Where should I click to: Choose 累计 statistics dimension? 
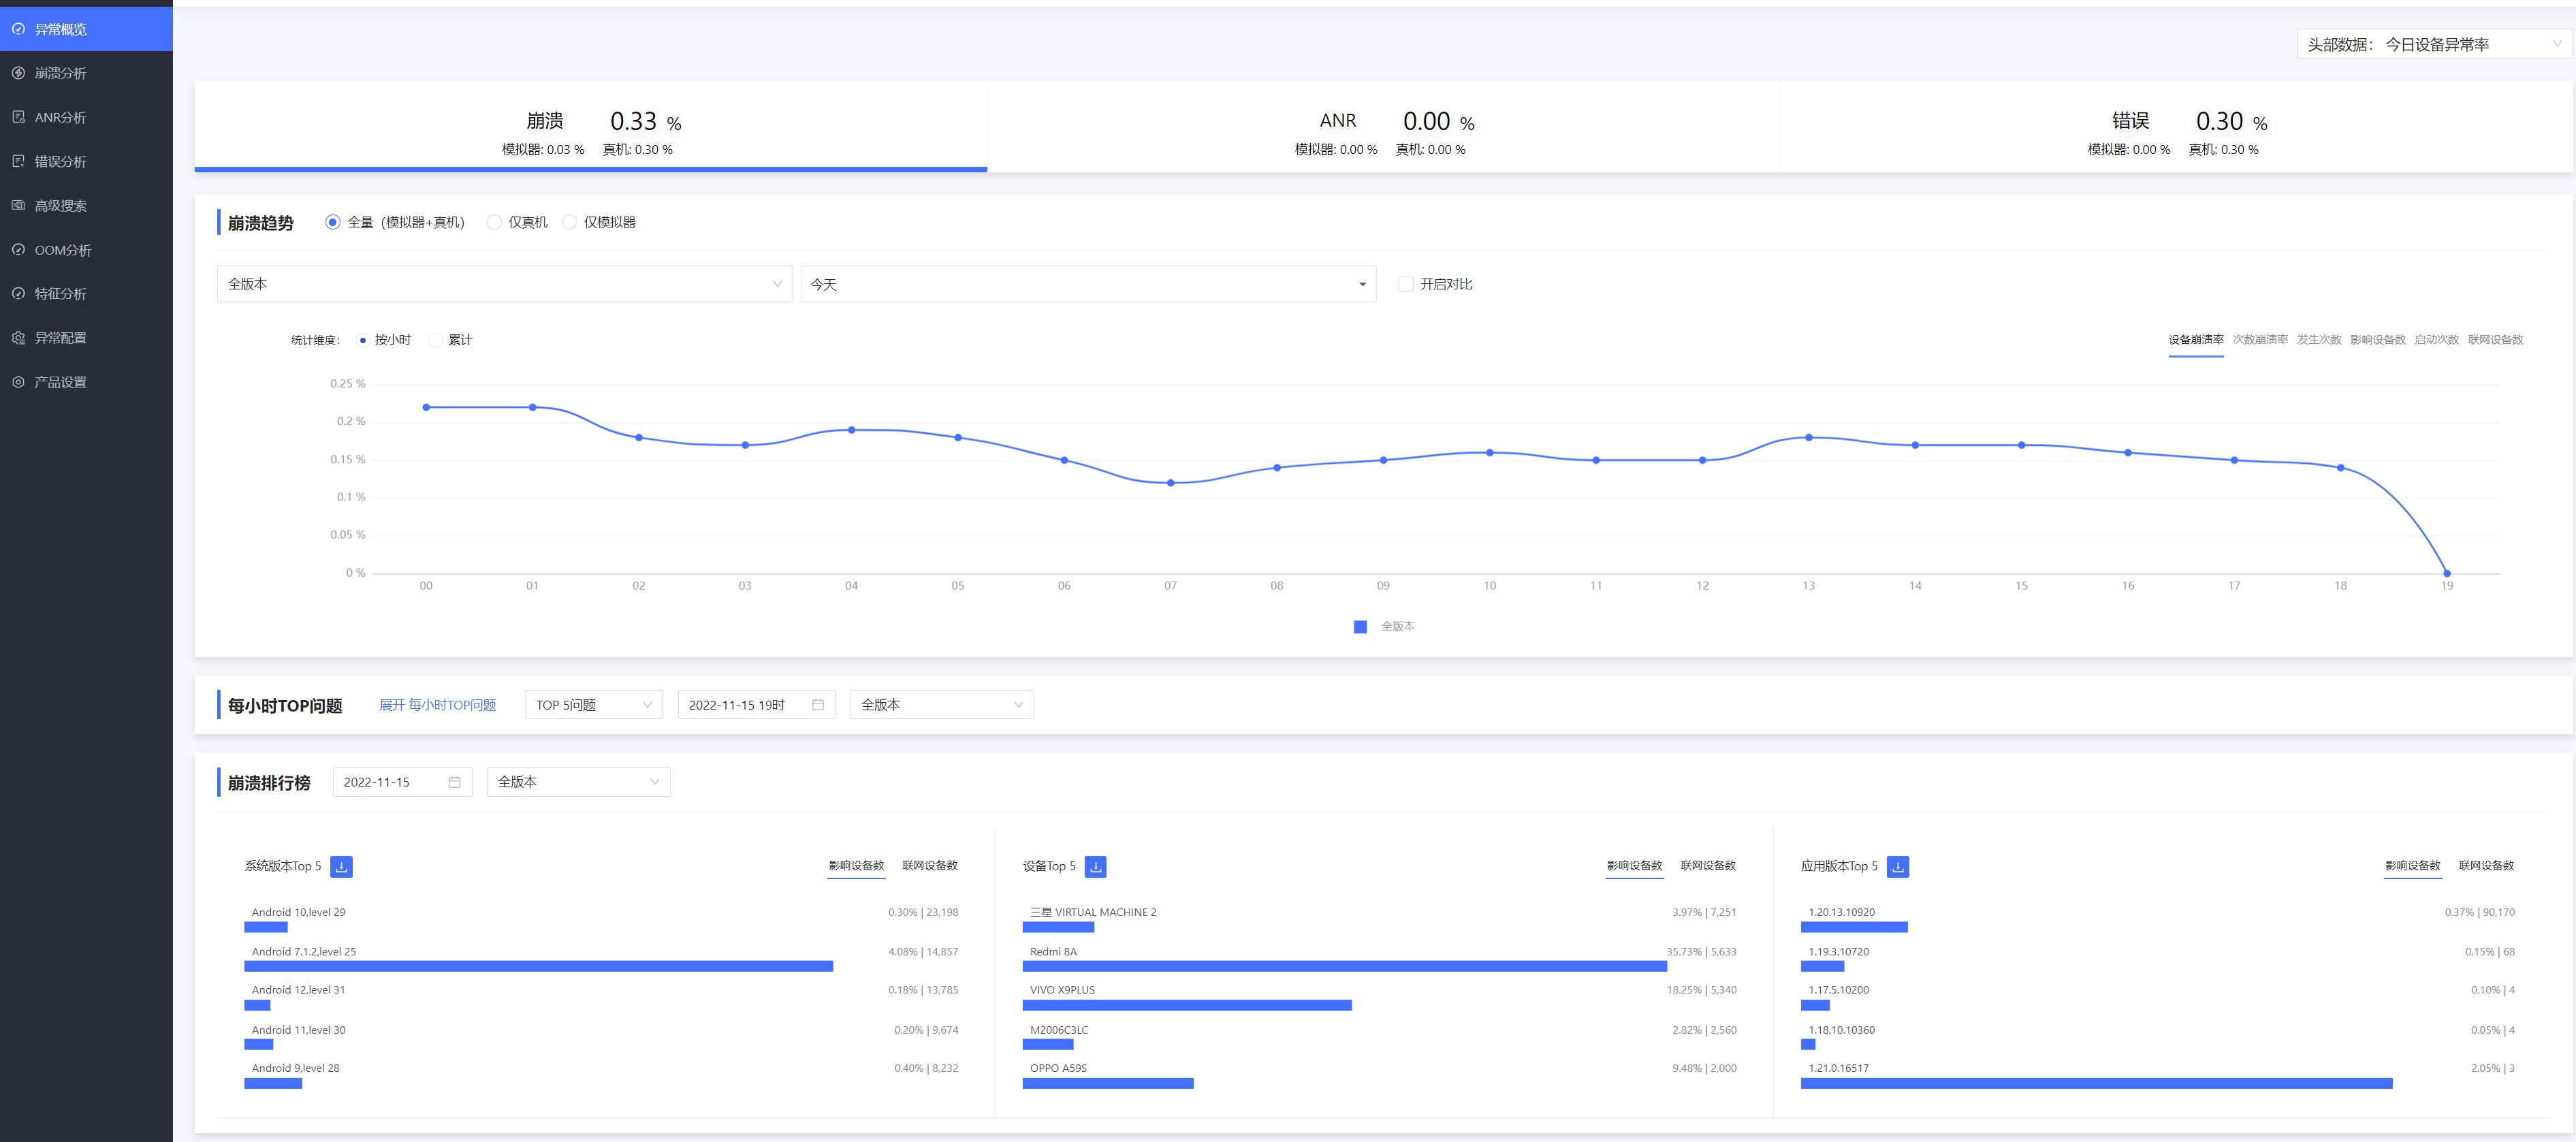point(436,340)
